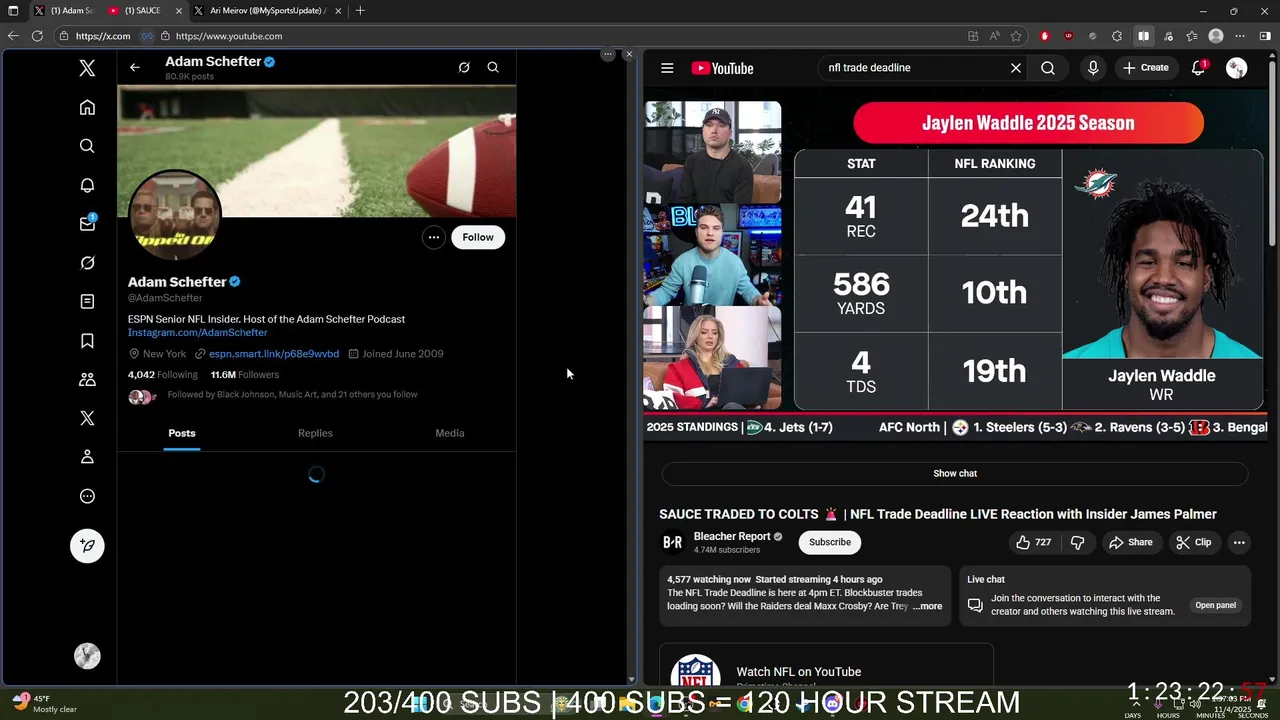Click the YouTube search magnifier button

tap(1048, 68)
